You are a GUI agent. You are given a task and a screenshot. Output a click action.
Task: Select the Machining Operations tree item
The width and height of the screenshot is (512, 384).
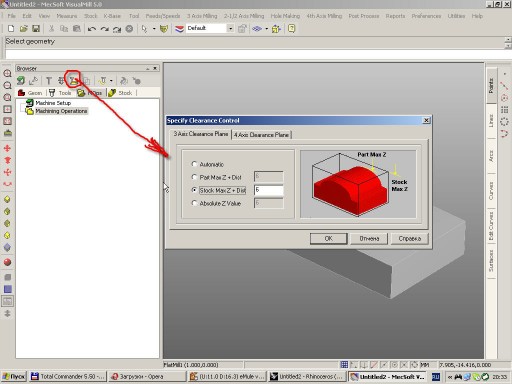point(61,111)
